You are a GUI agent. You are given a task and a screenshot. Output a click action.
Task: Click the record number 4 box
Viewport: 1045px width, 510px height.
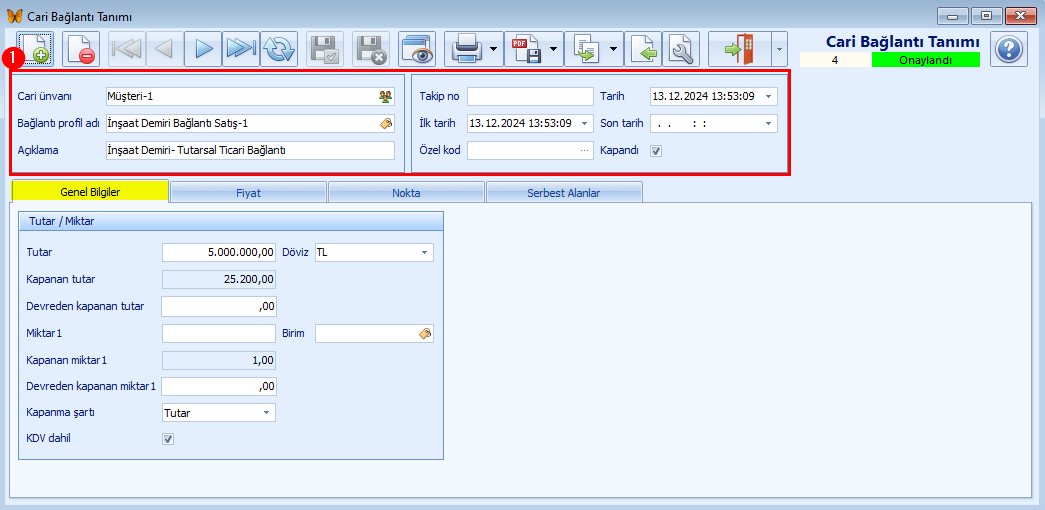[835, 60]
